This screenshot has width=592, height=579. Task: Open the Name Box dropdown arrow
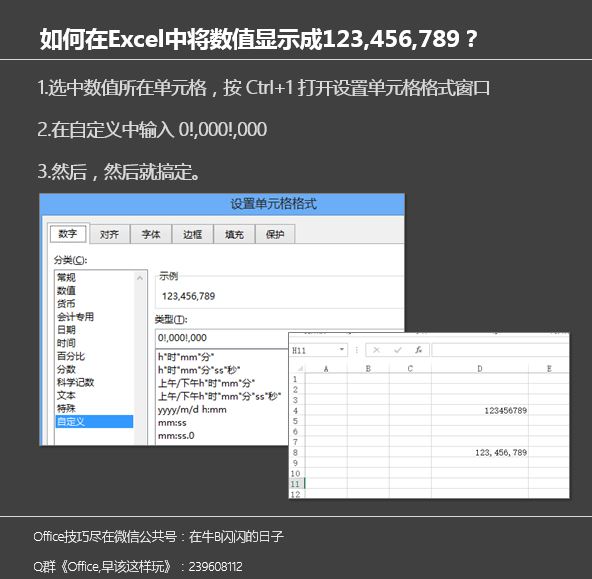tap(342, 350)
